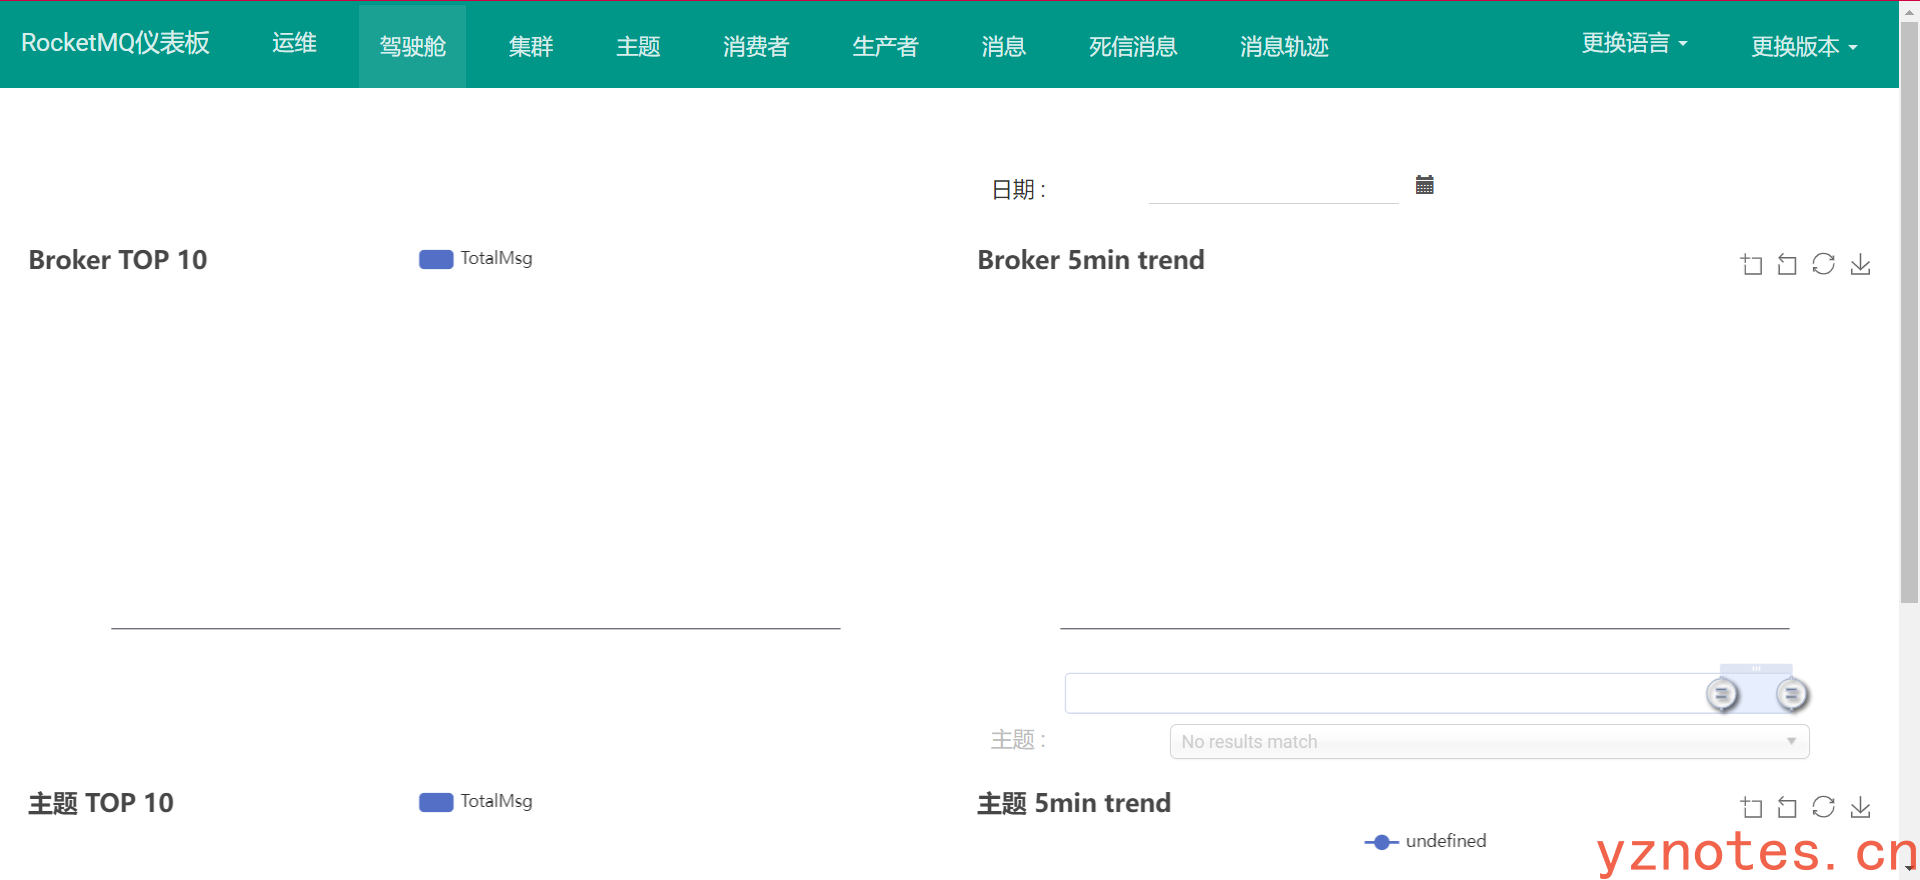
Task: Download Broker 5min trend chart as image
Action: tap(1860, 264)
